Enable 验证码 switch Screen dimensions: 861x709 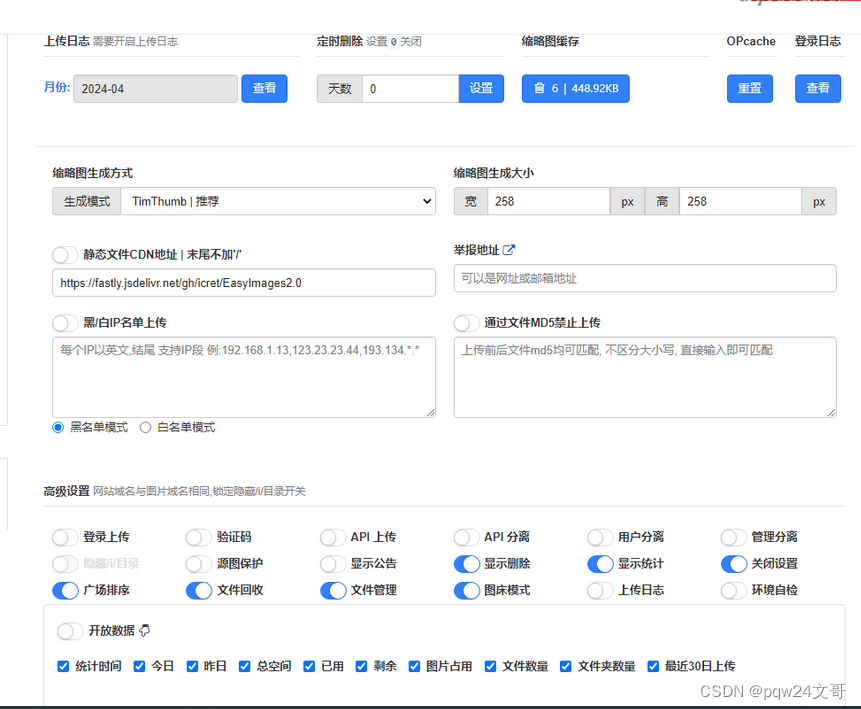tap(199, 537)
